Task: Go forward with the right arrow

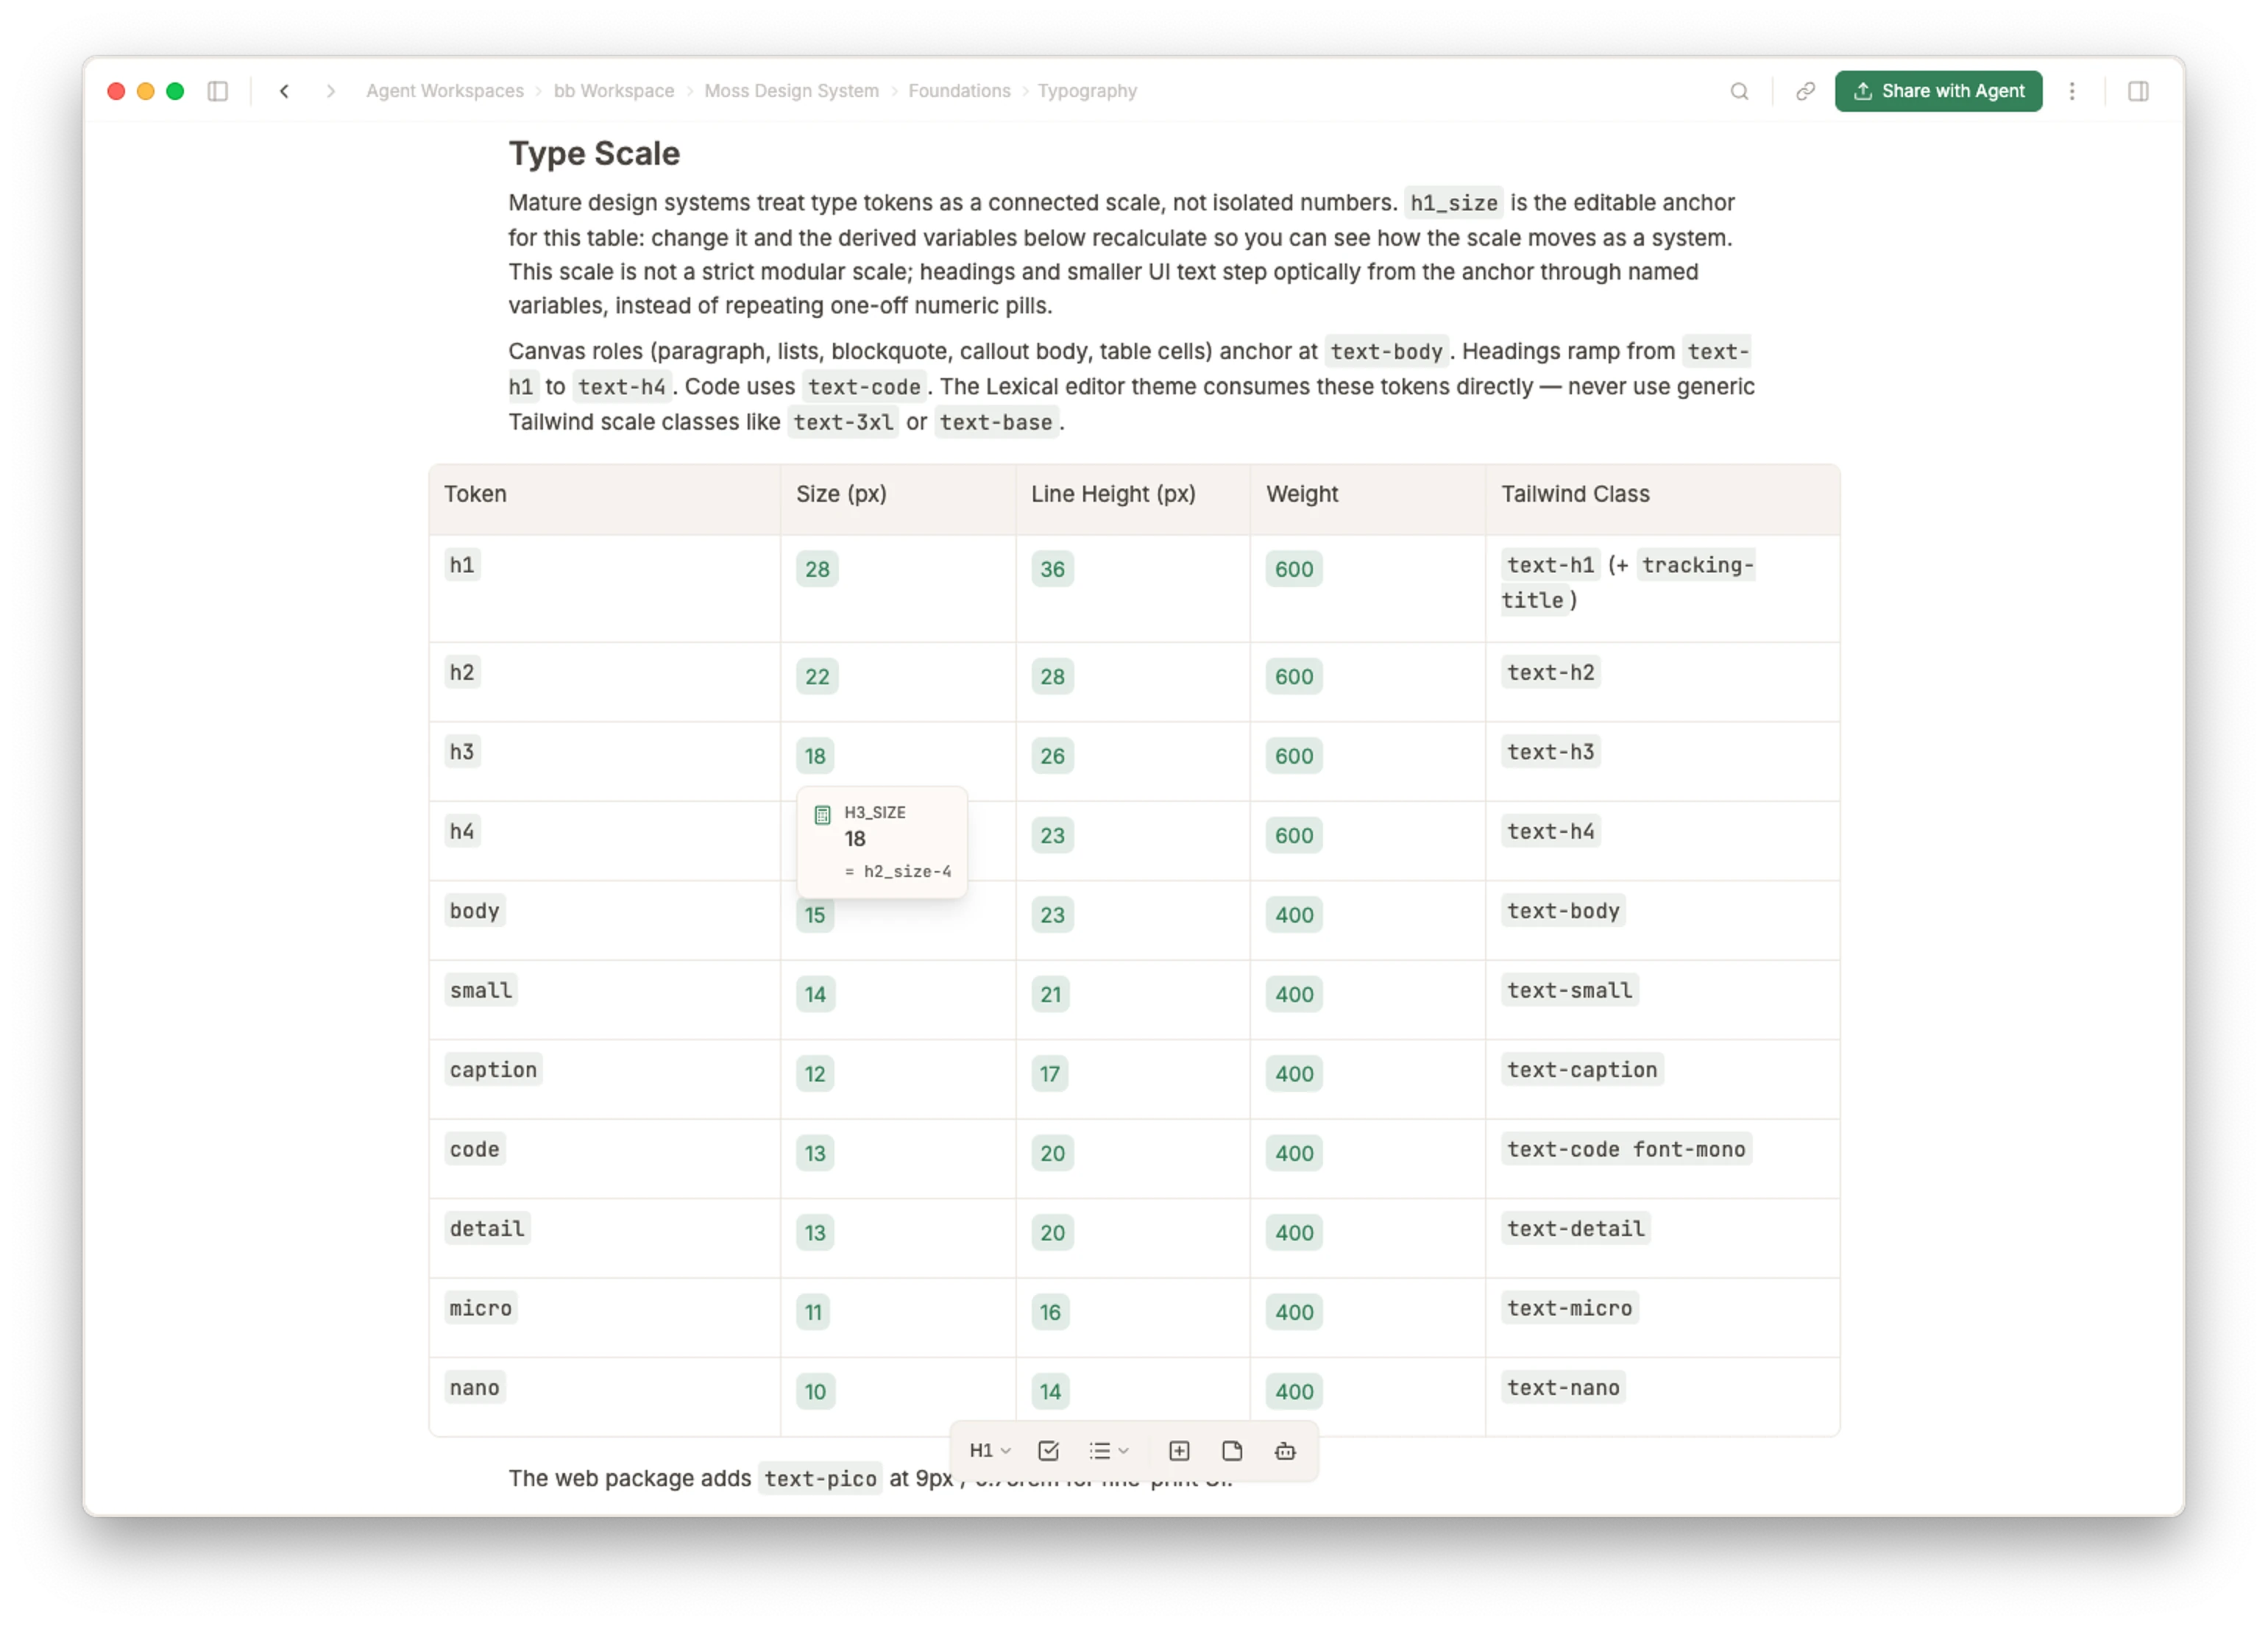Action: click(x=331, y=91)
